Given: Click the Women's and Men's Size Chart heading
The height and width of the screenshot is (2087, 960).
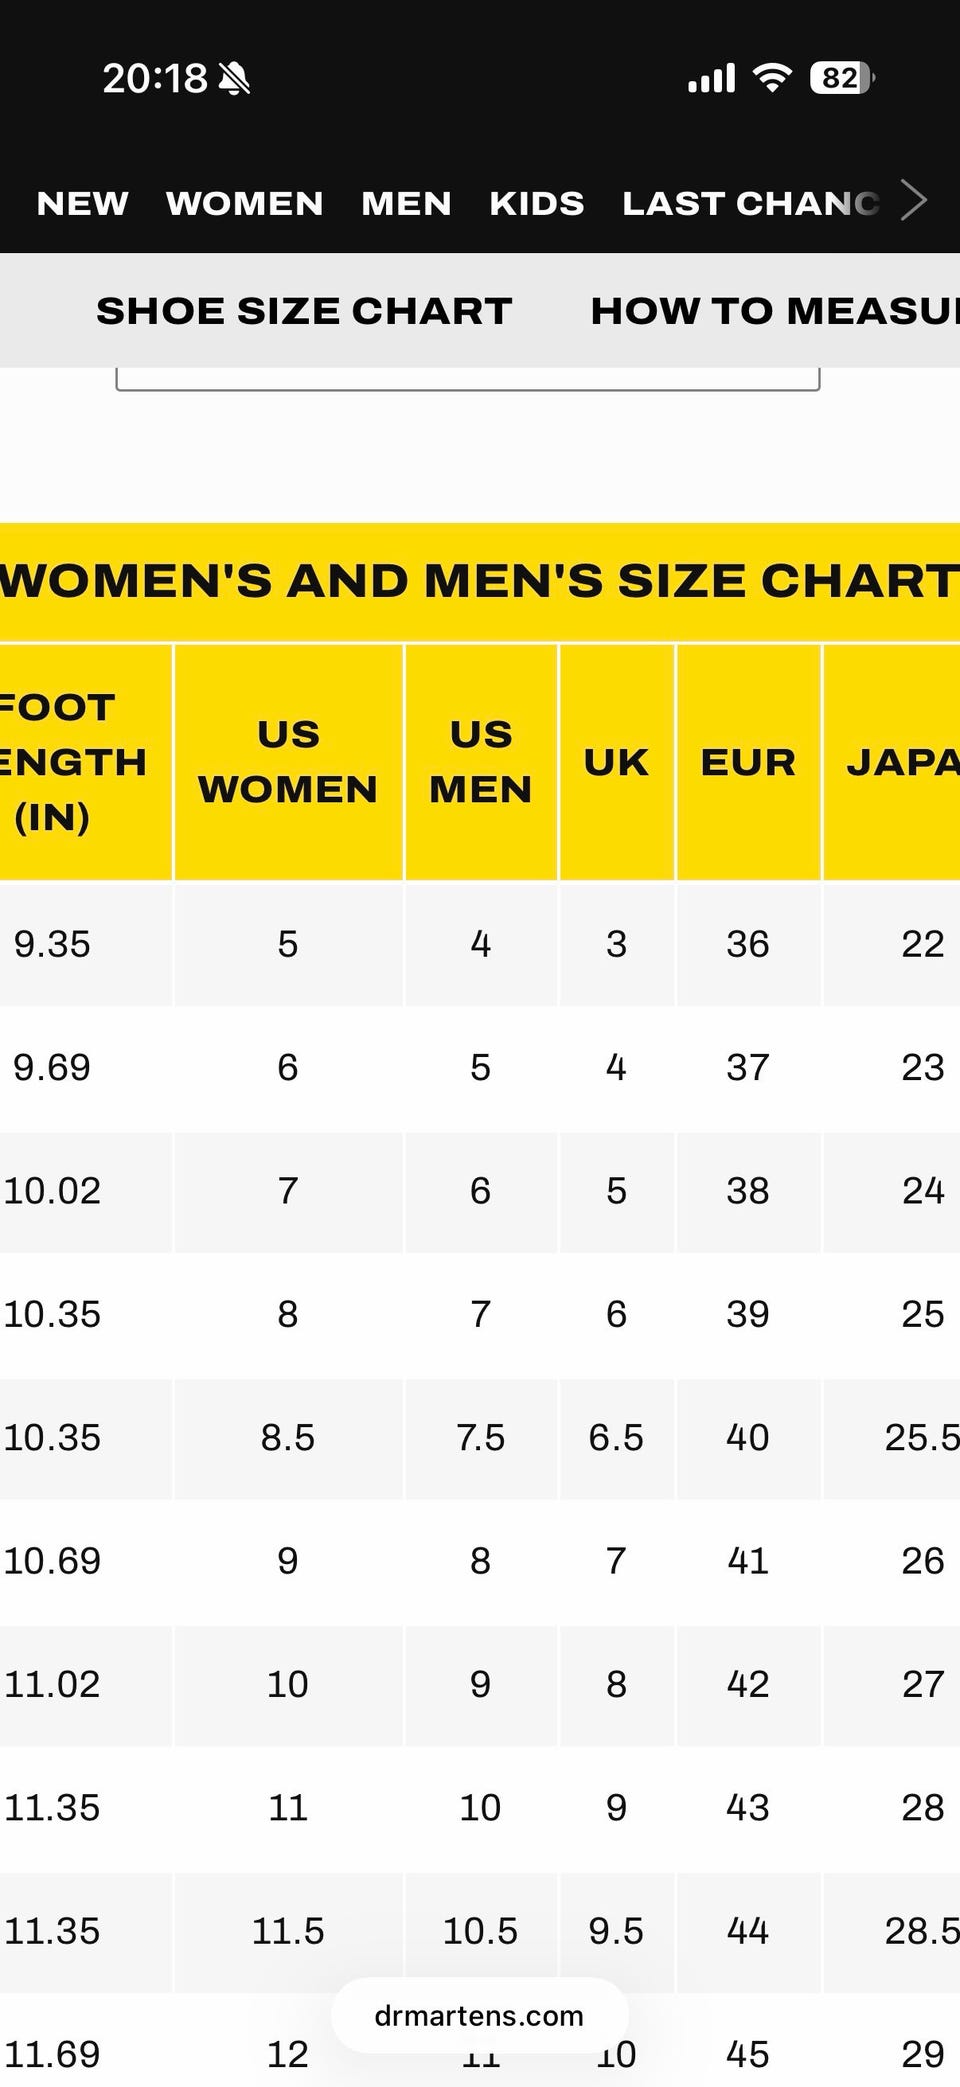Looking at the screenshot, I should click(x=480, y=581).
